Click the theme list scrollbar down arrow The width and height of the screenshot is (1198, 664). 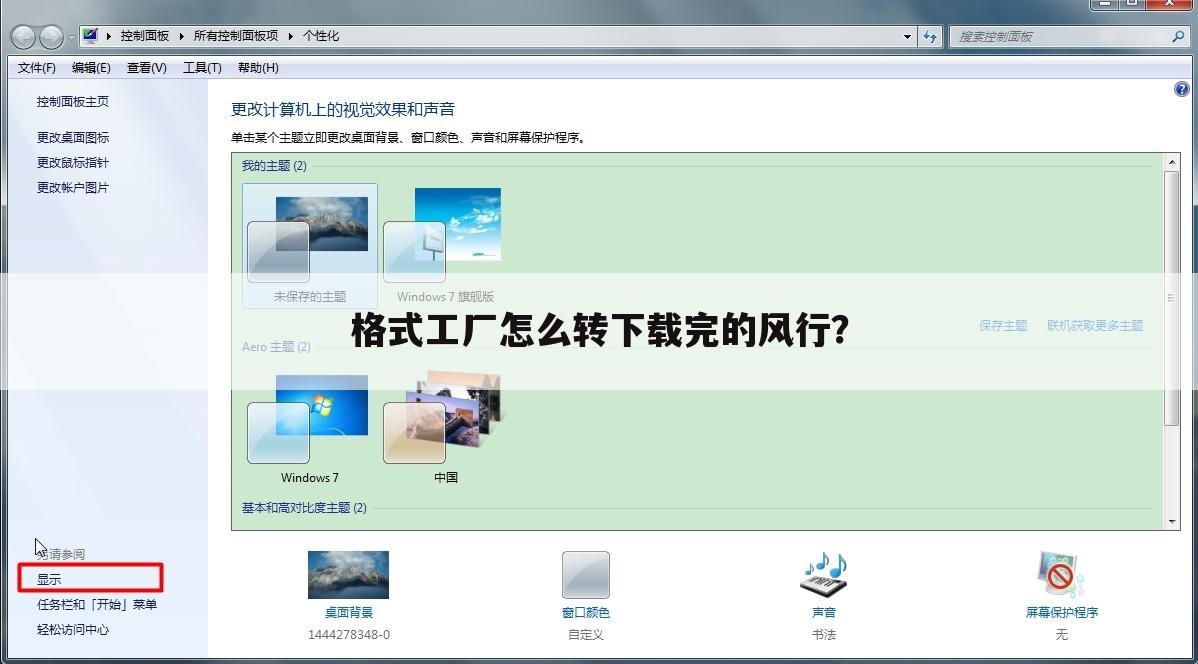(x=1172, y=522)
